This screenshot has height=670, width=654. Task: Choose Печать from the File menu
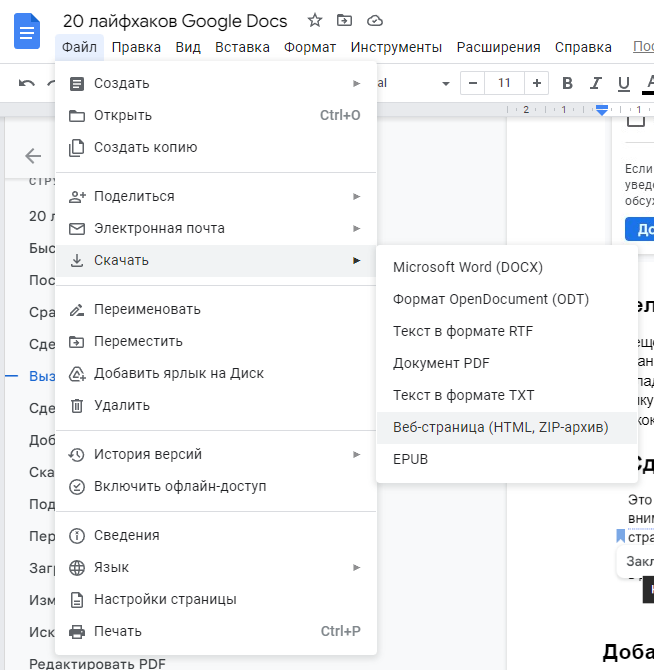(216, 632)
